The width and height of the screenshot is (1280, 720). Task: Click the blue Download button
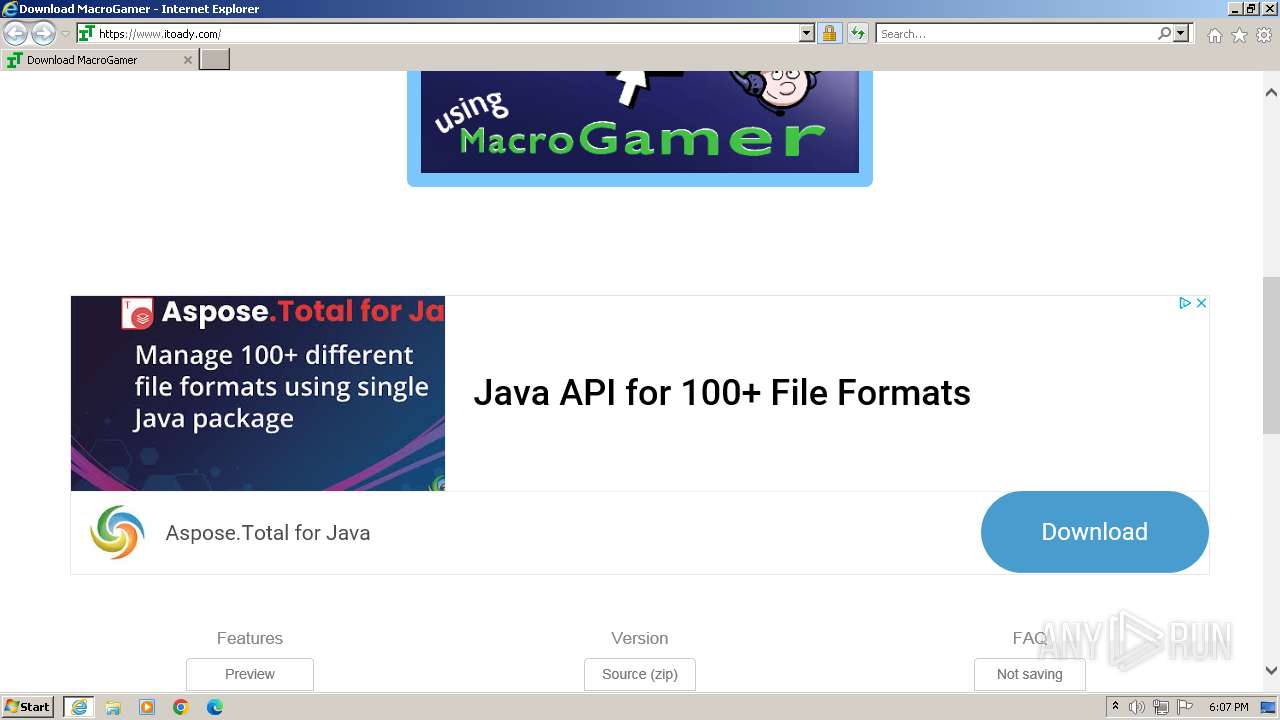coord(1094,532)
